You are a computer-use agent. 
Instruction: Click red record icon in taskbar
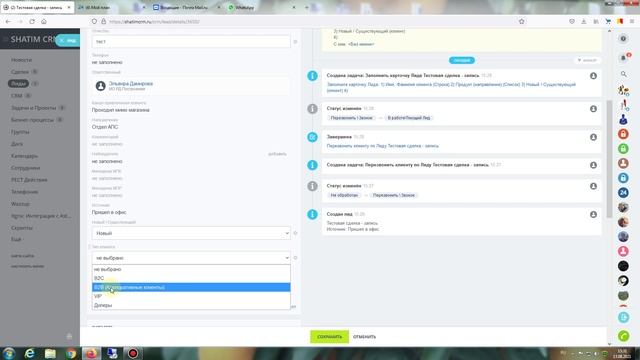click(133, 353)
